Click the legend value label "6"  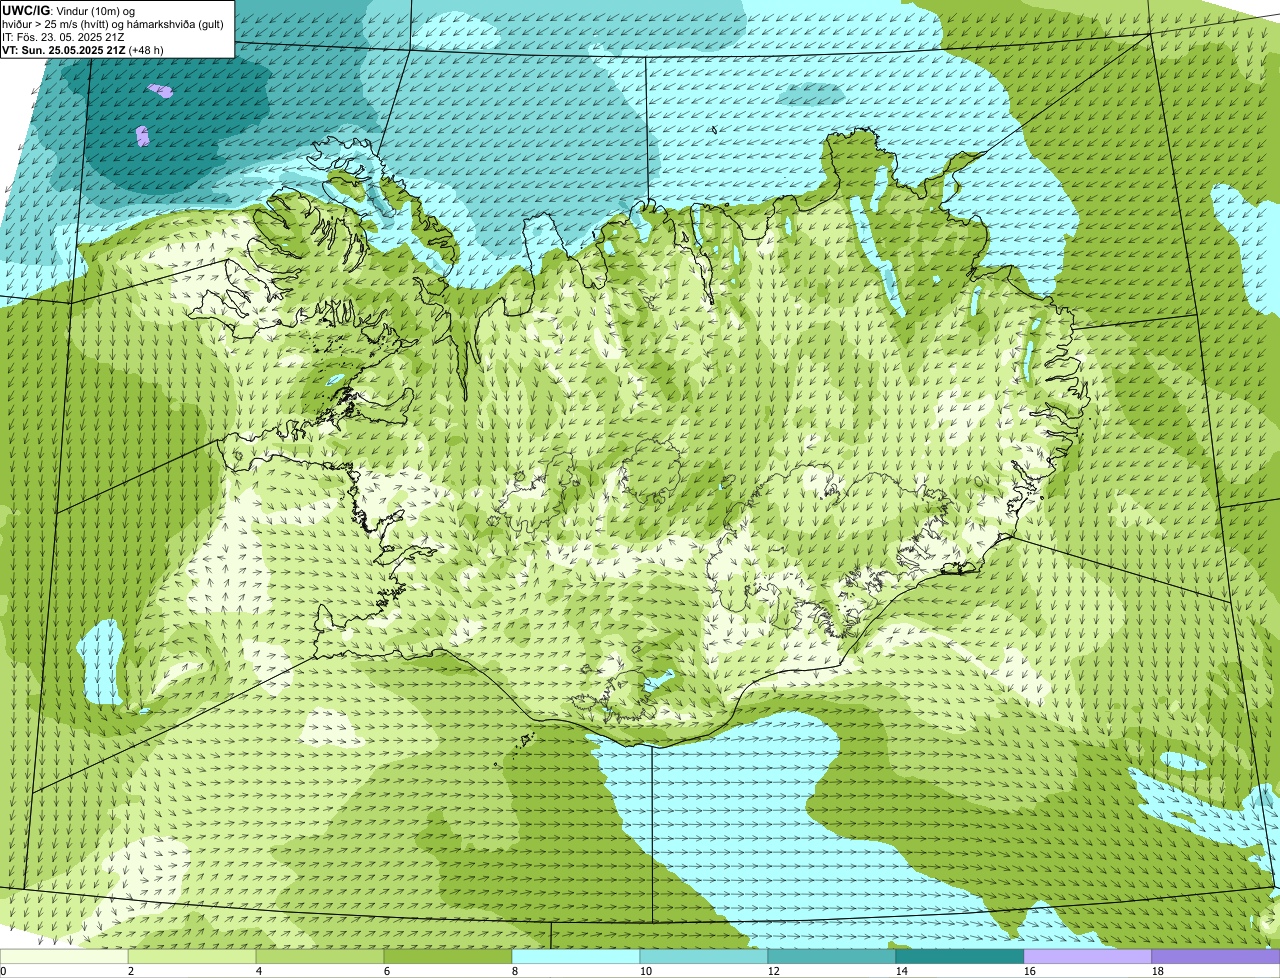coord(387,971)
